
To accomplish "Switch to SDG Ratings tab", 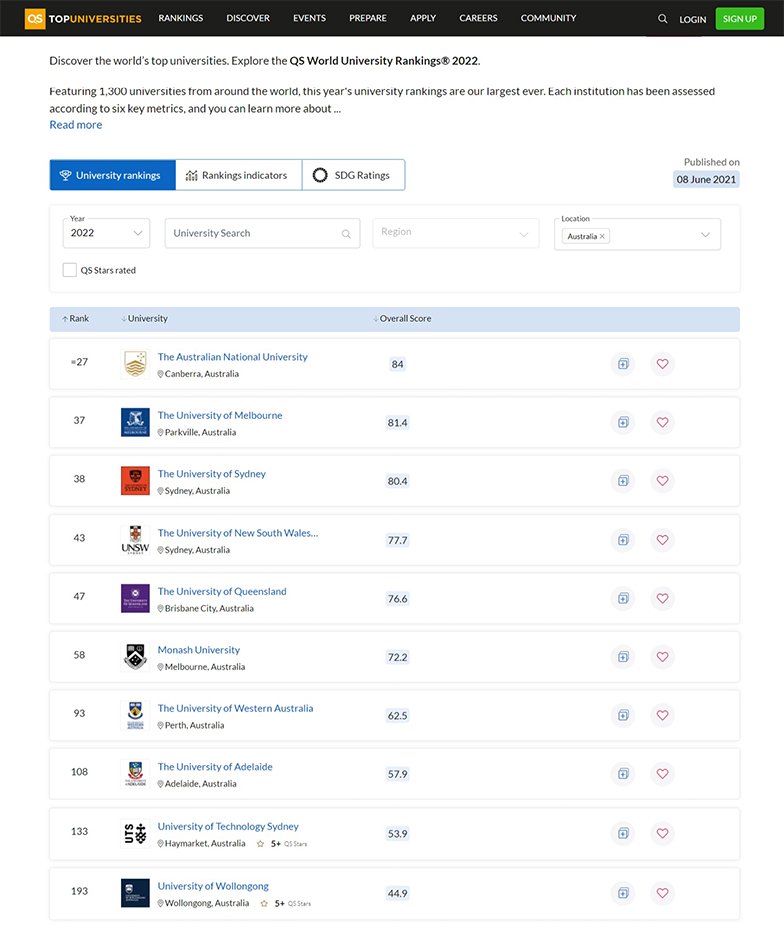I will click(x=353, y=175).
